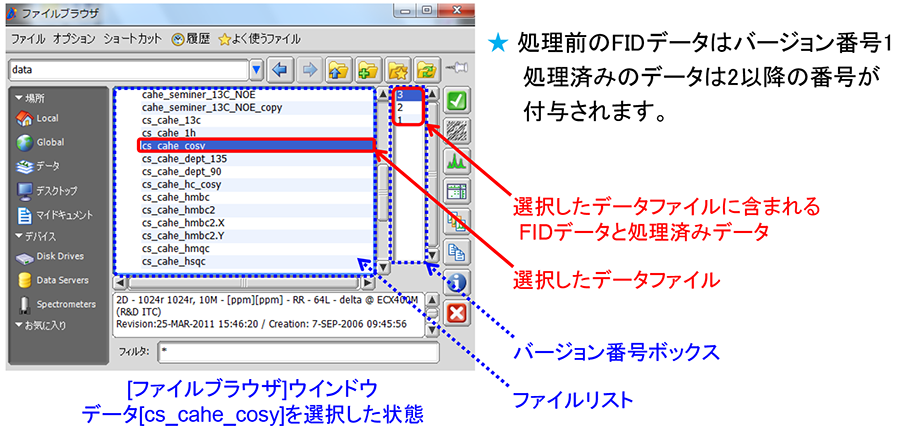Click the フィルタ filter input field
Screen dimensions: 900x432
click(298, 352)
